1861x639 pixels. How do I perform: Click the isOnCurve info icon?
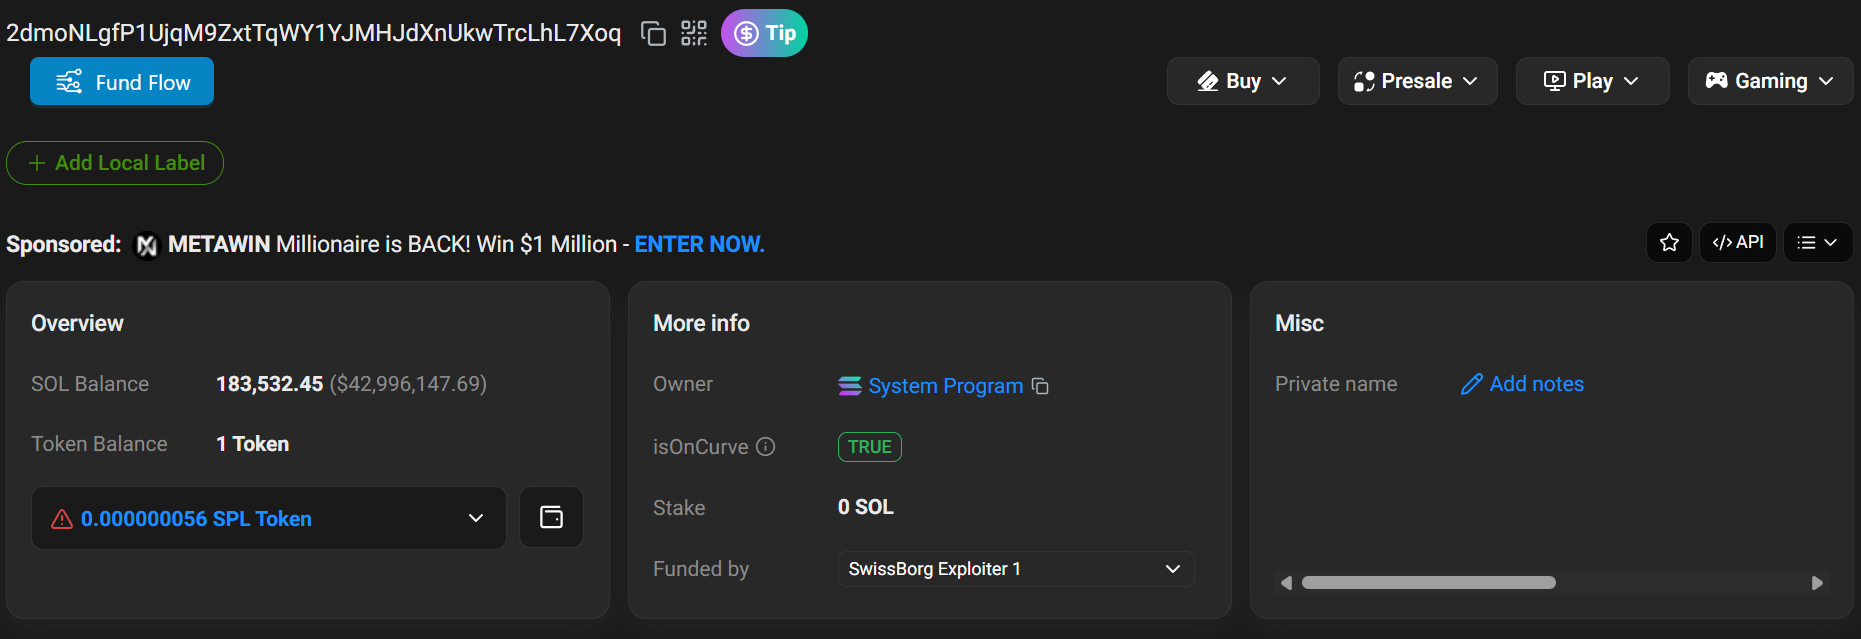click(x=766, y=447)
